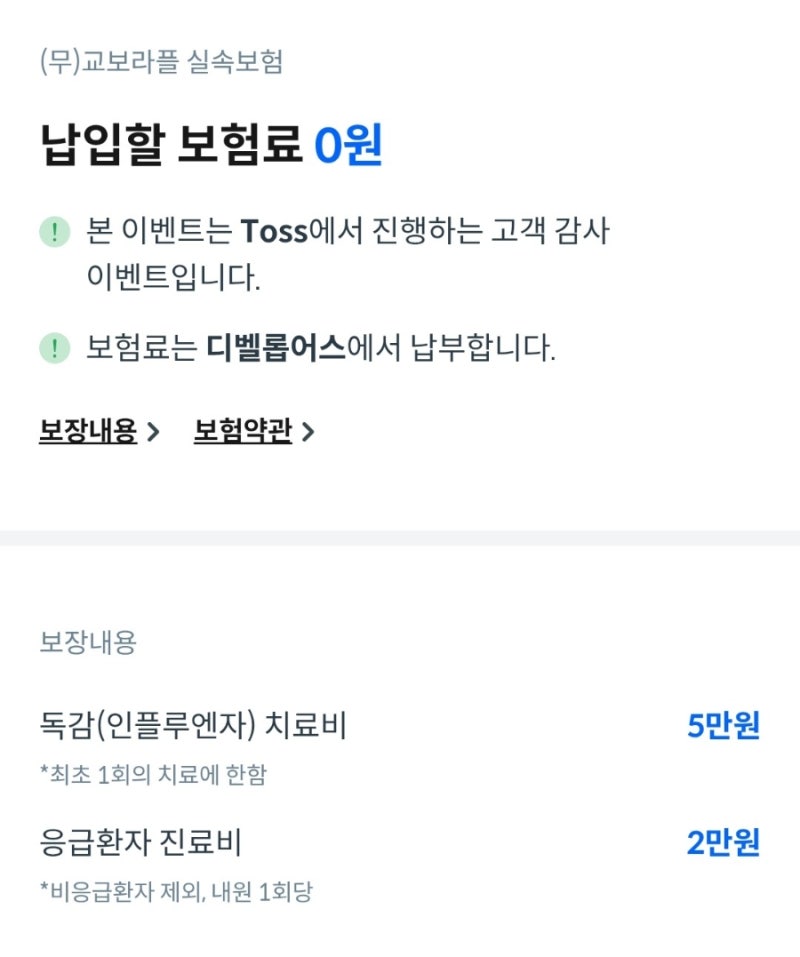Screen dimensions: 800x957
Task: Open the 보험약관 underlined link
Action: (x=243, y=431)
